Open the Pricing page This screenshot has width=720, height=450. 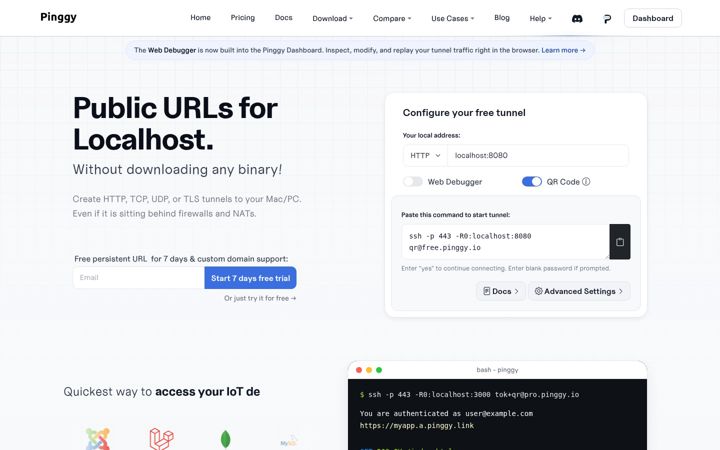point(242,17)
